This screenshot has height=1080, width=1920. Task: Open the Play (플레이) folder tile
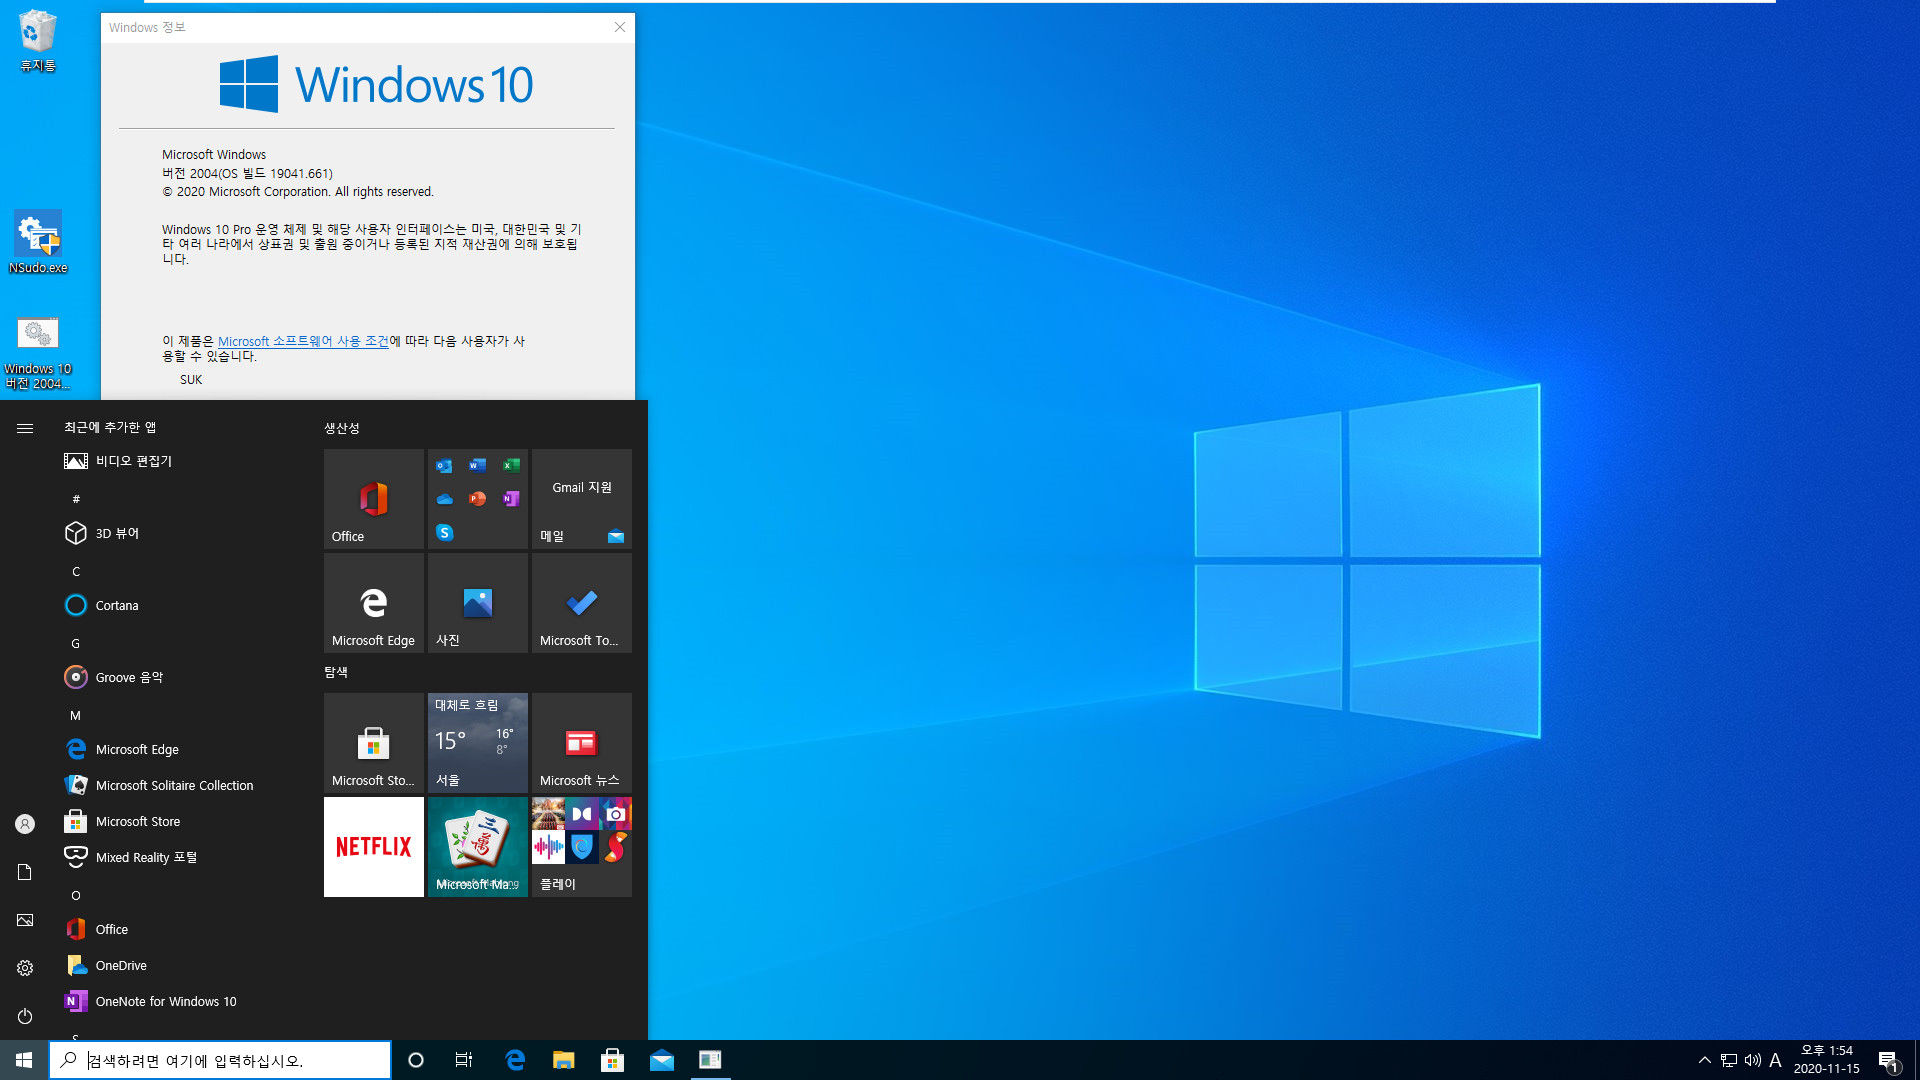581,847
